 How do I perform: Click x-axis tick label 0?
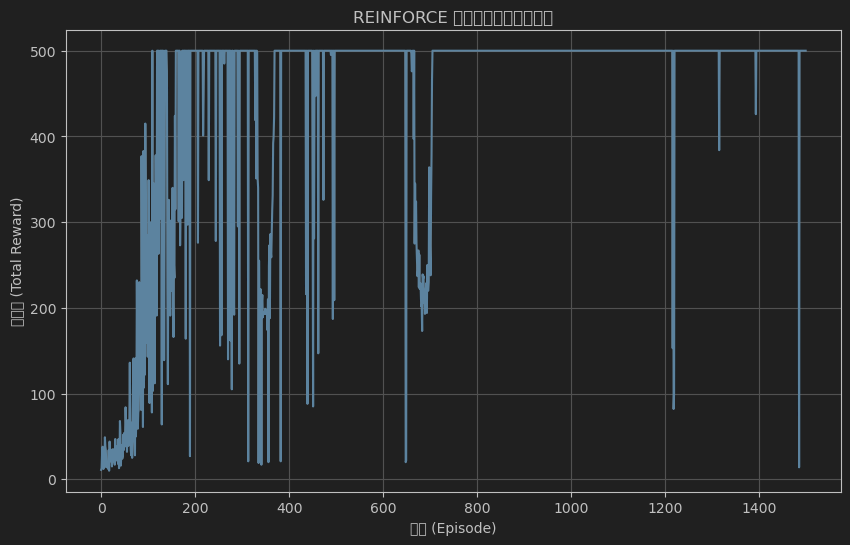point(101,508)
